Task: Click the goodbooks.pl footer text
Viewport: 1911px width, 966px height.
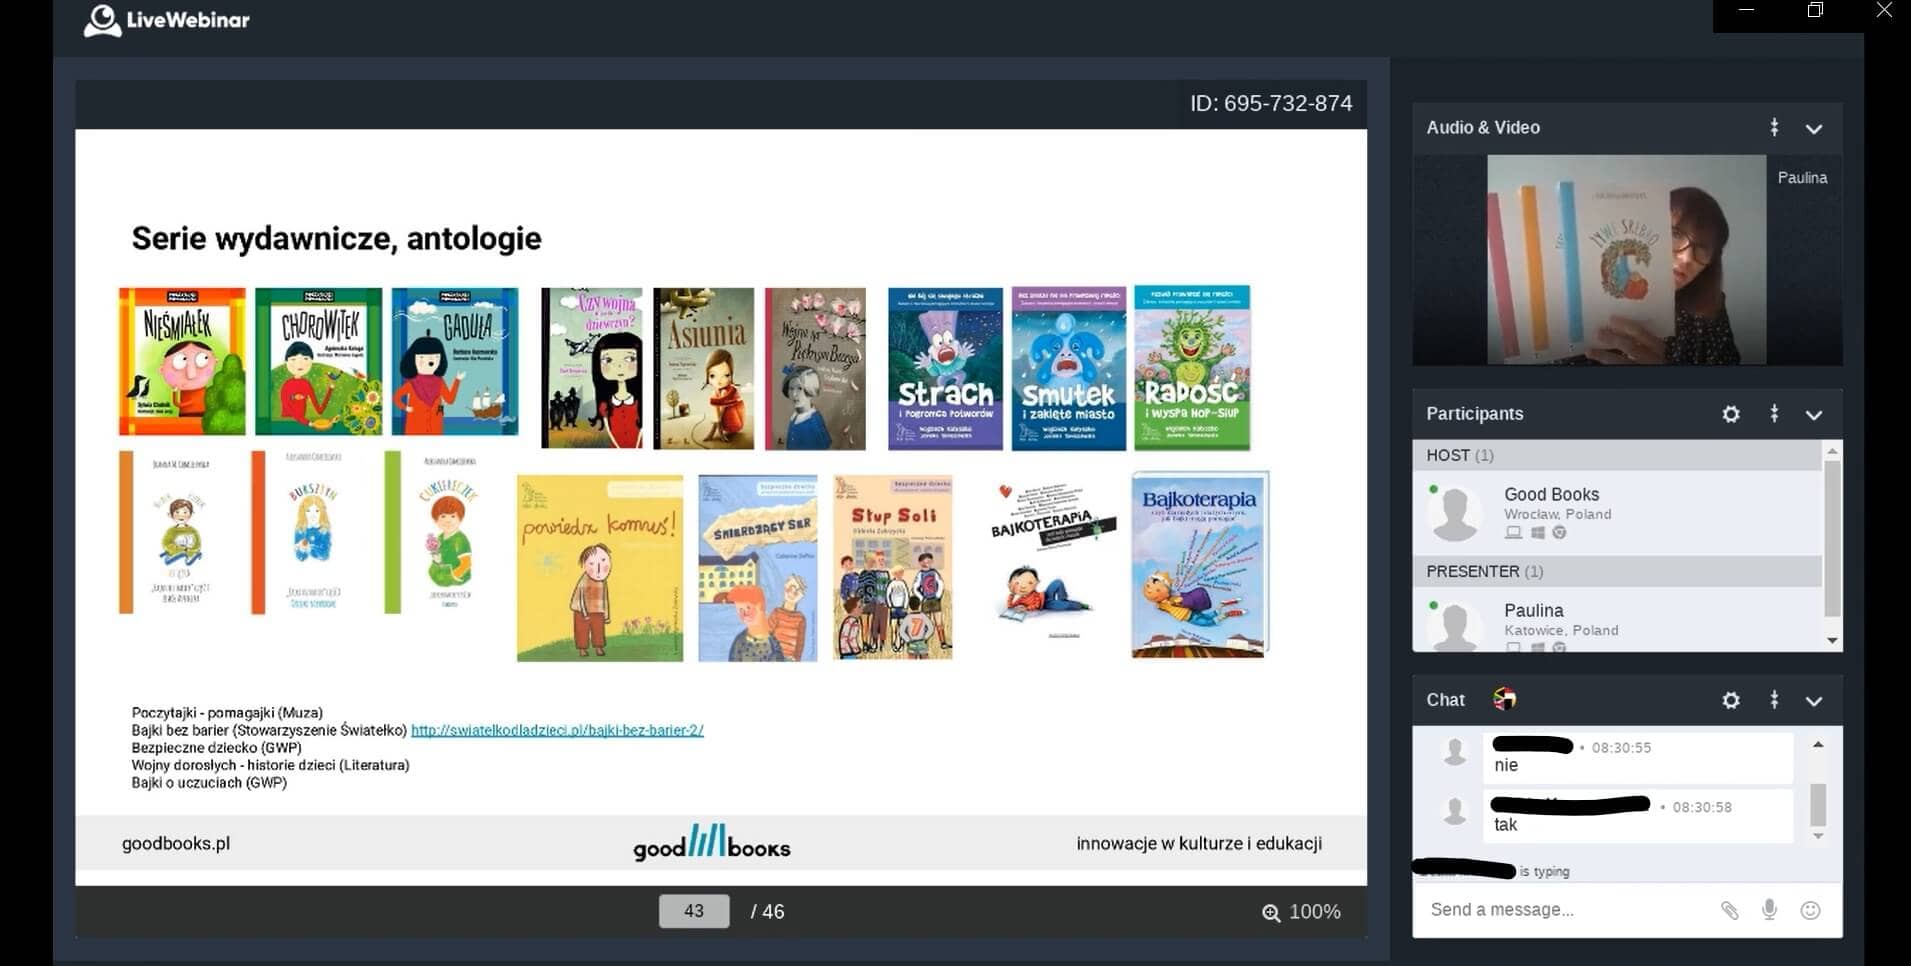Action: pyautogui.click(x=176, y=843)
